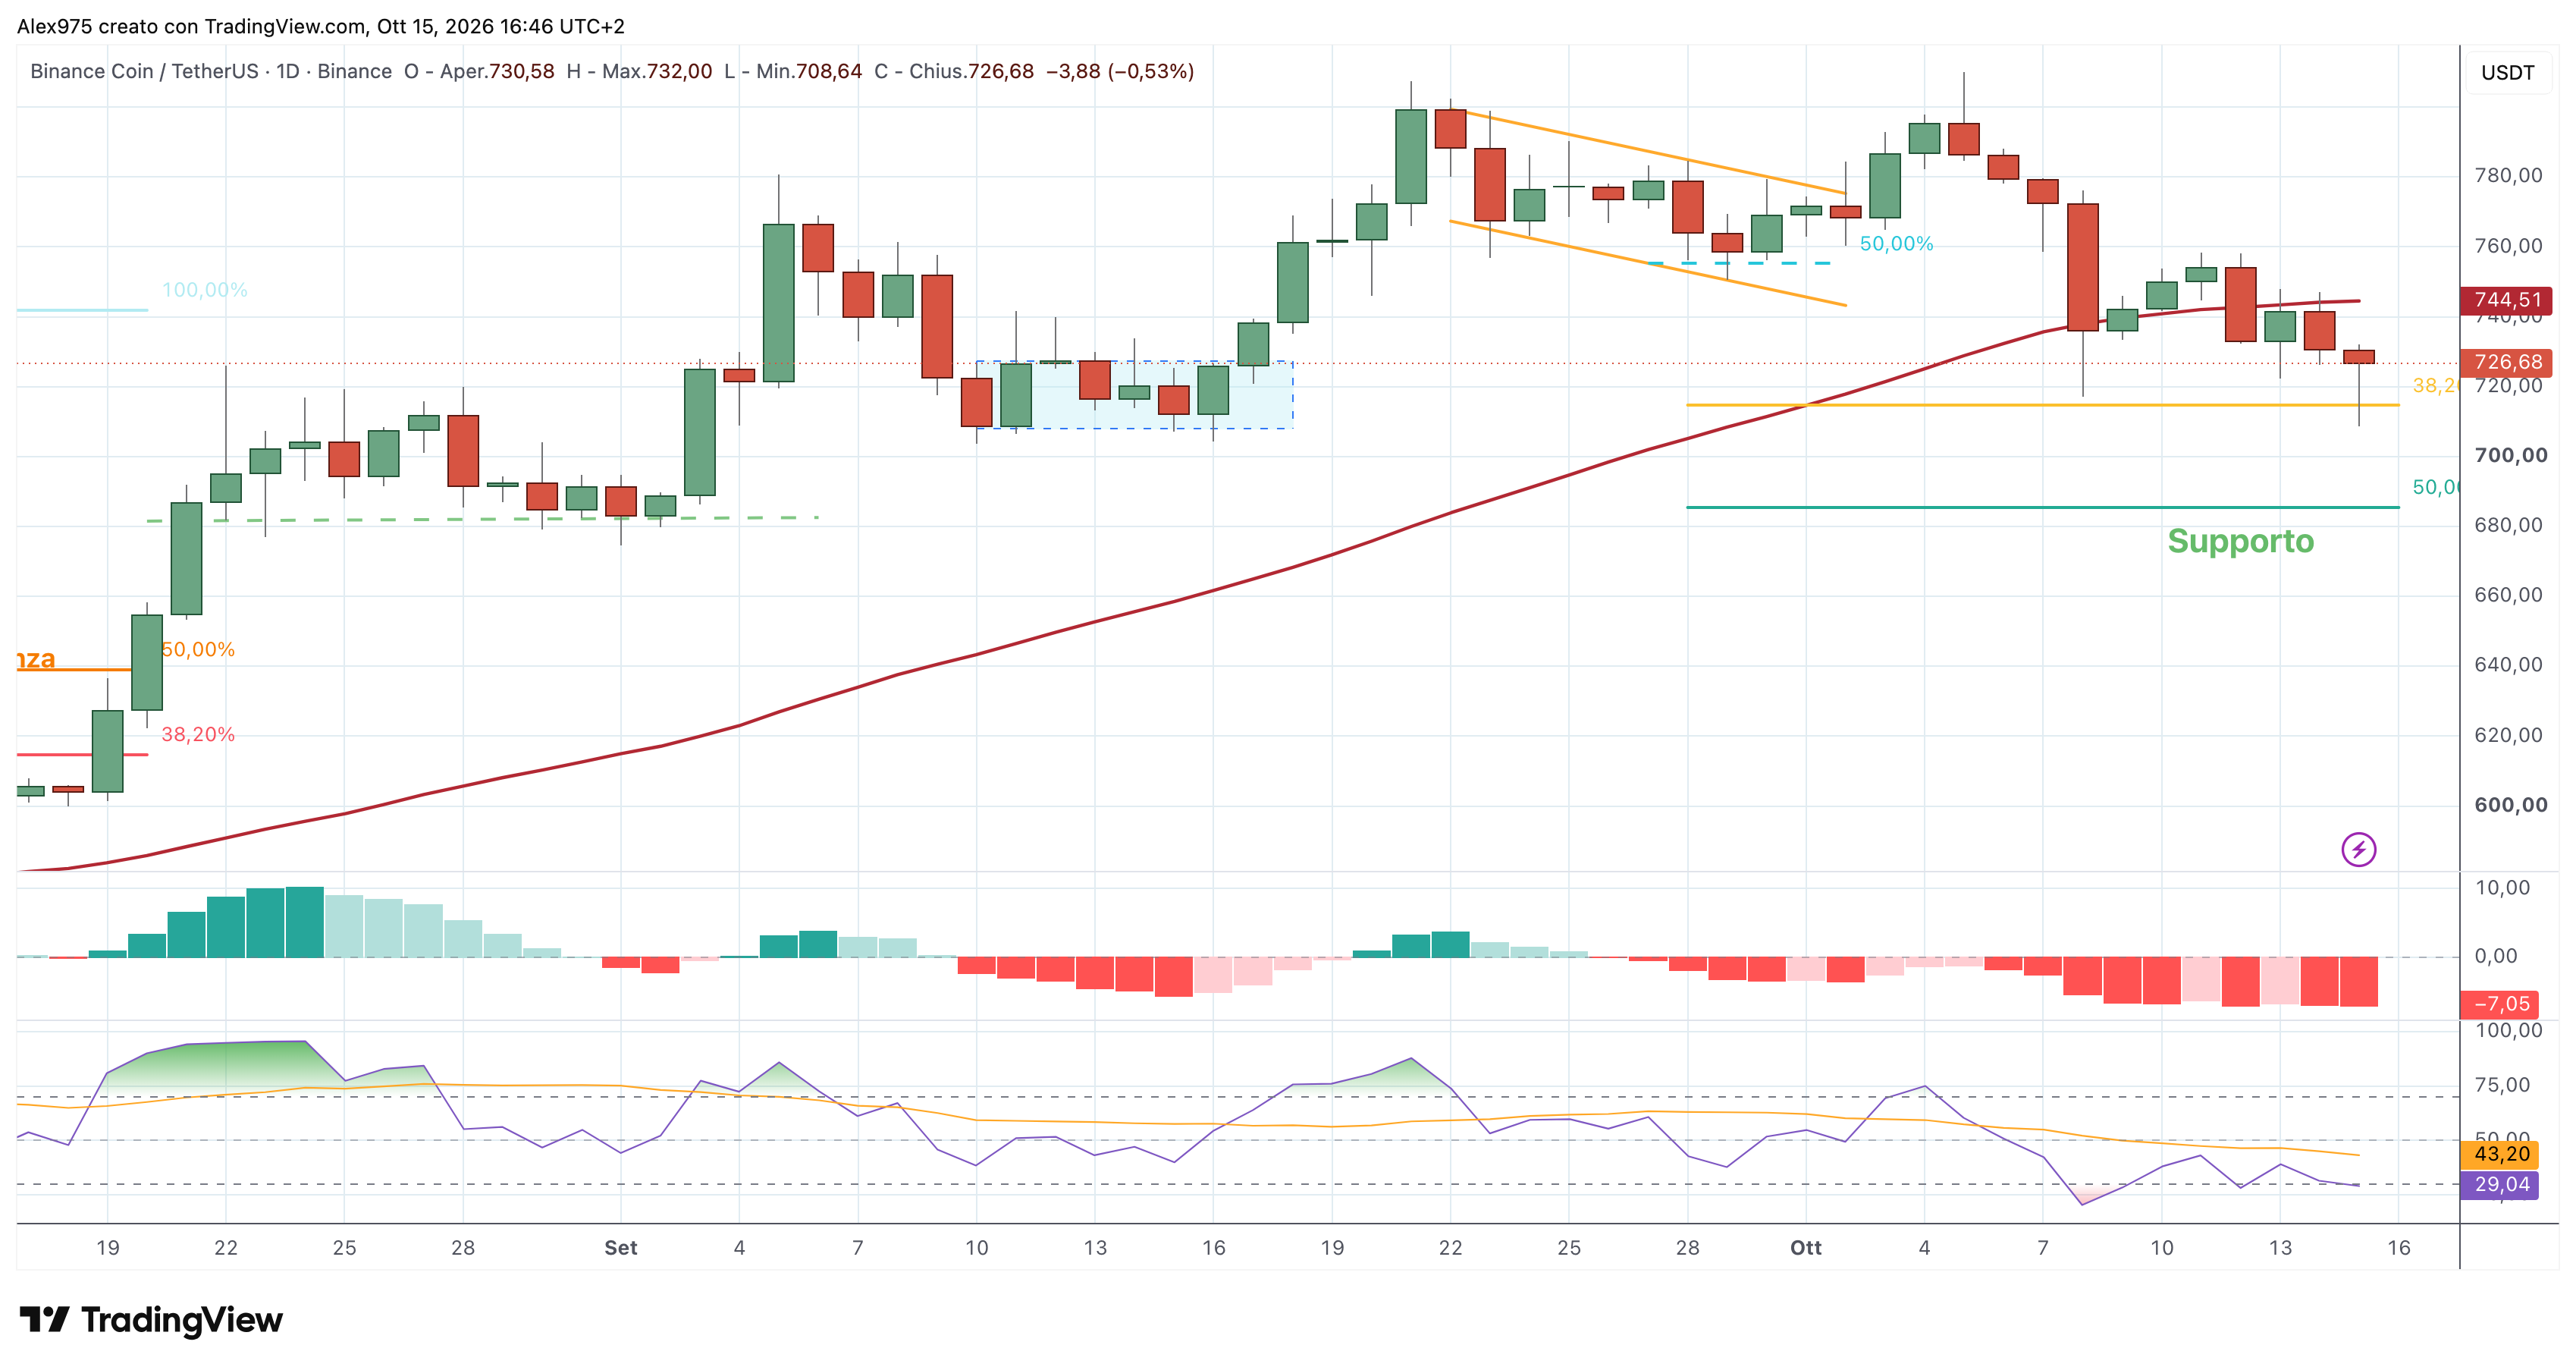Click the 43,20 orange indicator label
Image resolution: width=2576 pixels, height=1370 pixels.
(2500, 1154)
